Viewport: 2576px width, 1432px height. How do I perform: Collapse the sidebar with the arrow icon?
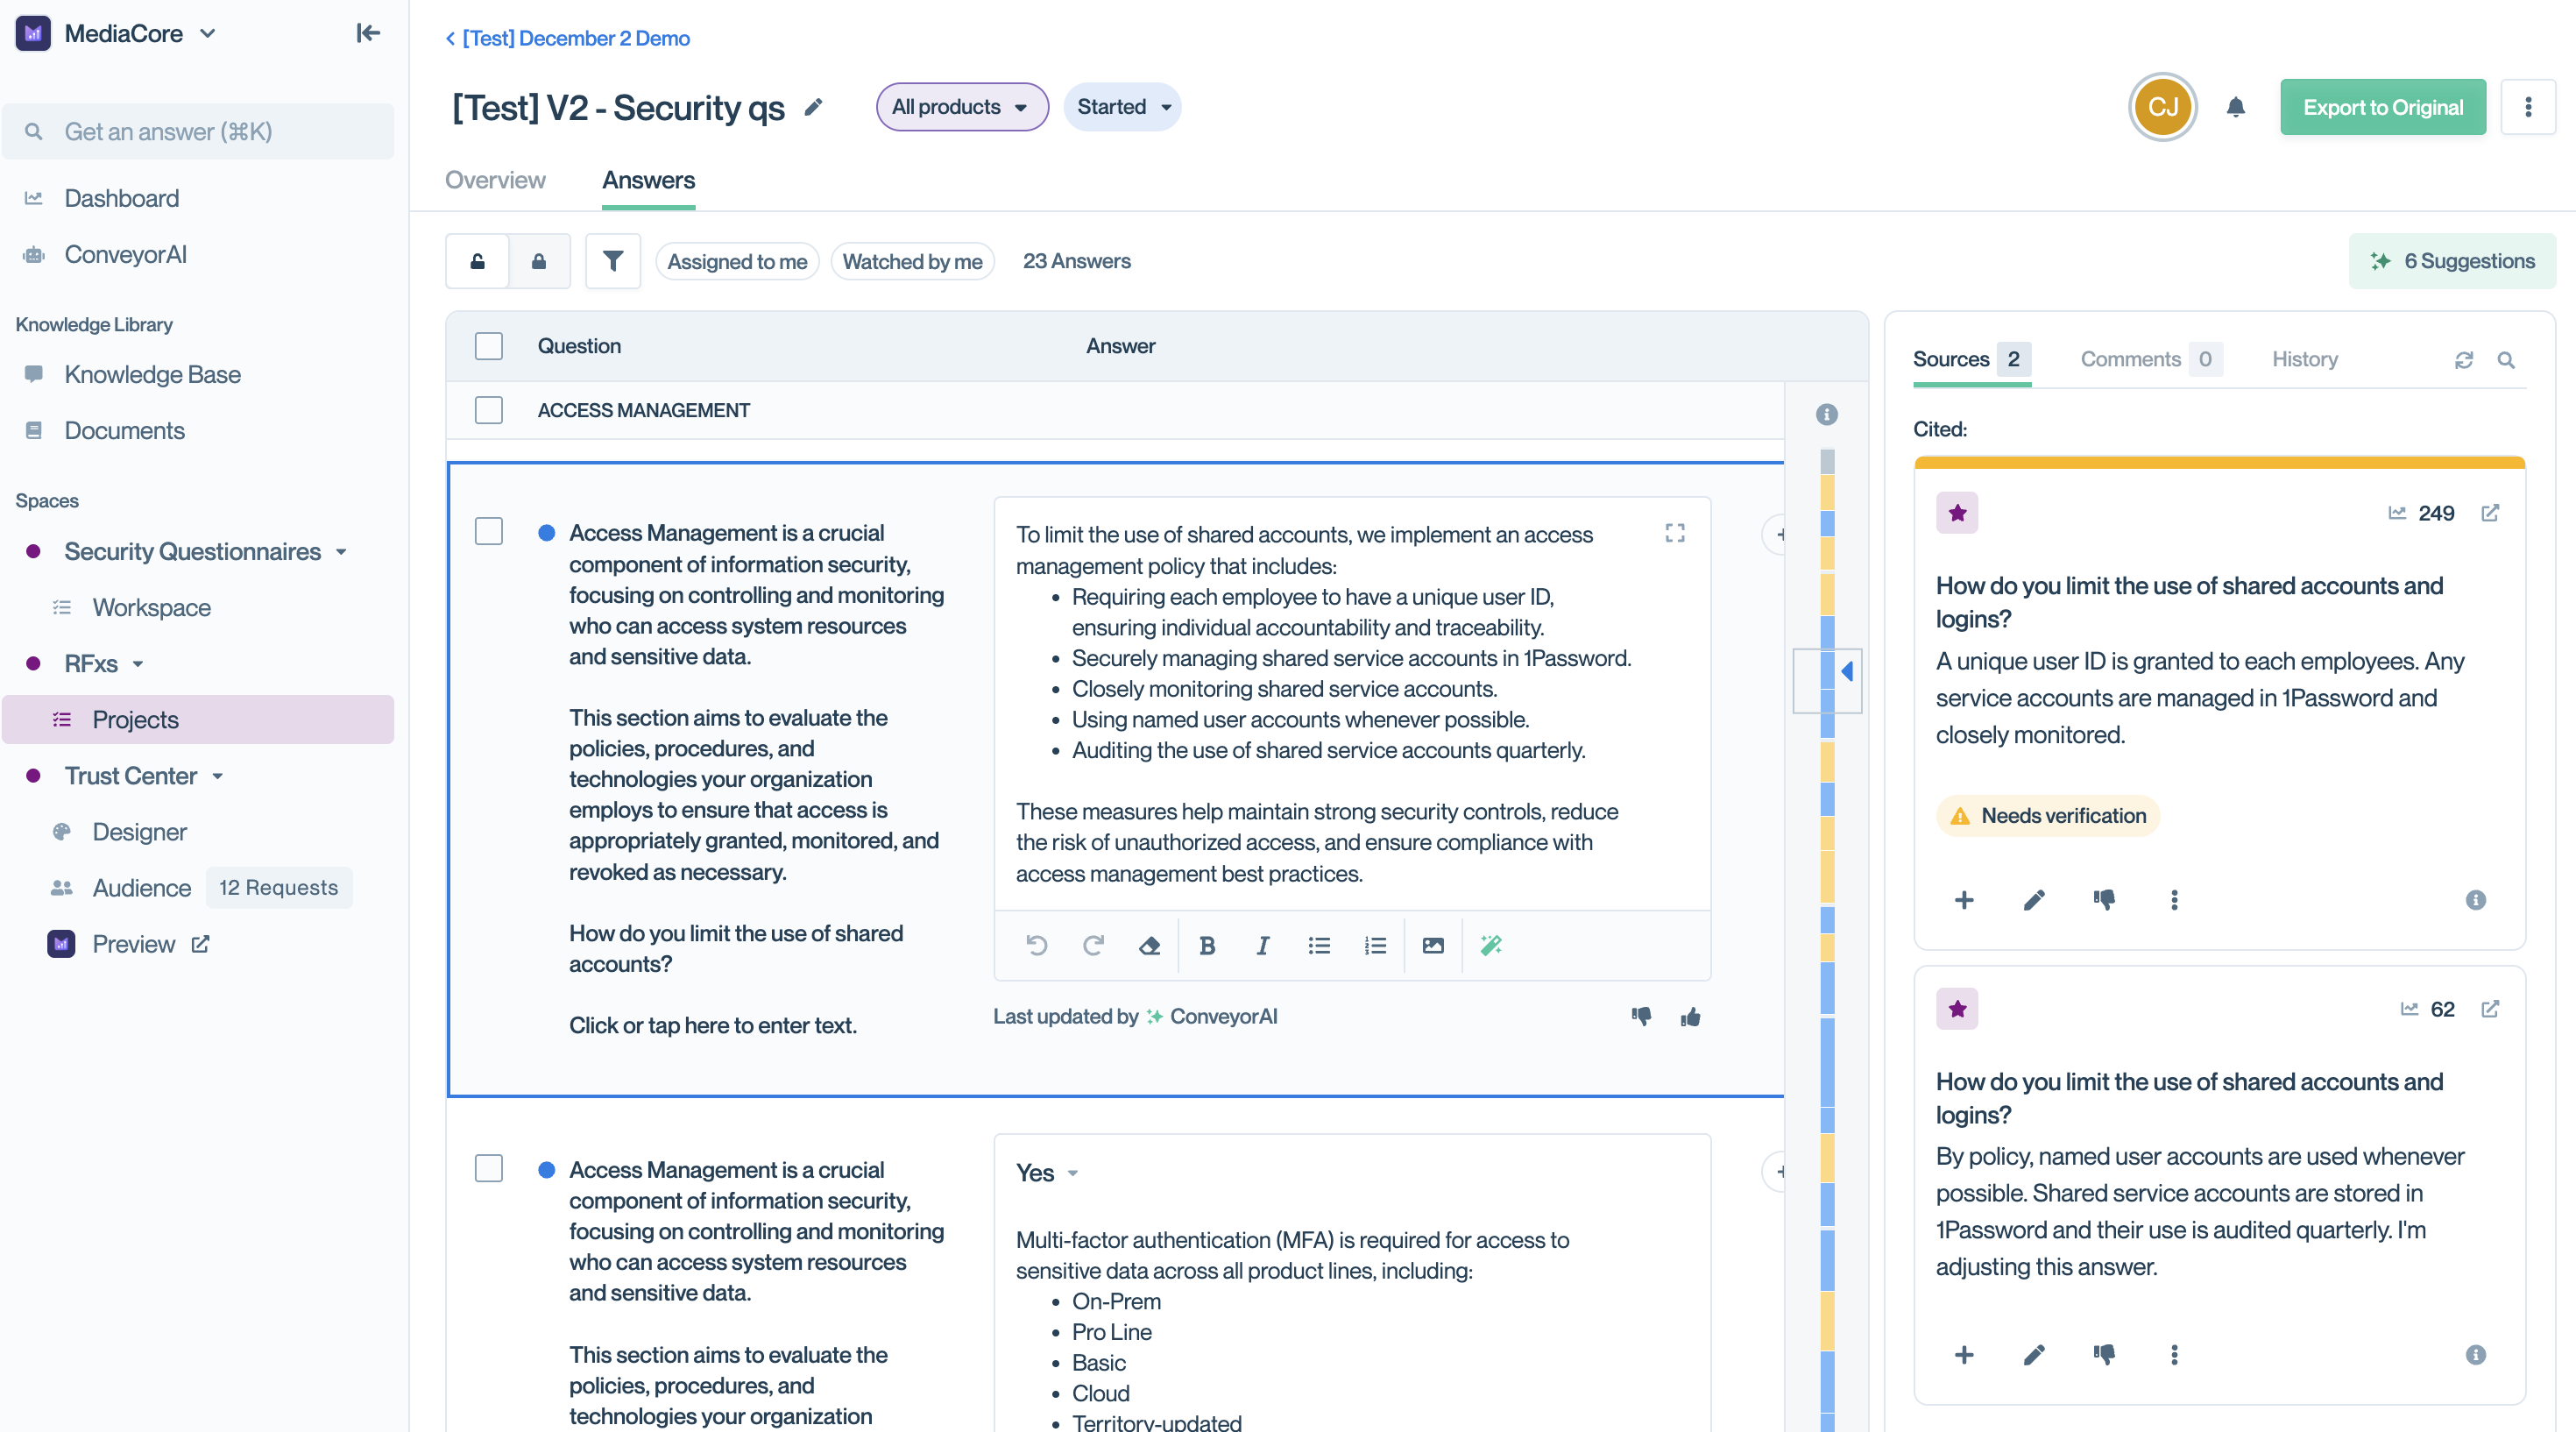coord(368,33)
